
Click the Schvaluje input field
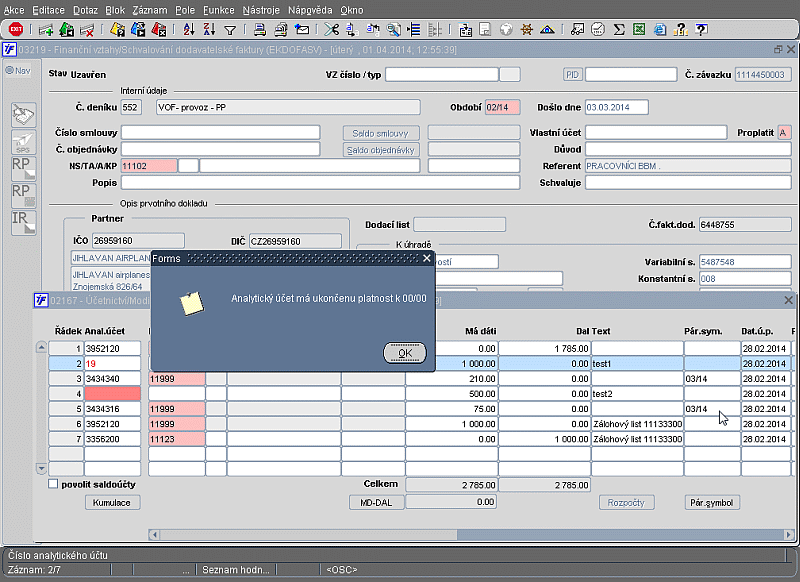click(x=688, y=183)
